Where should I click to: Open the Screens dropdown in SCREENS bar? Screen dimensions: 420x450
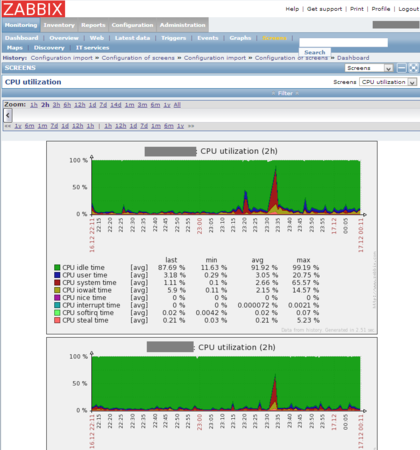[369, 68]
